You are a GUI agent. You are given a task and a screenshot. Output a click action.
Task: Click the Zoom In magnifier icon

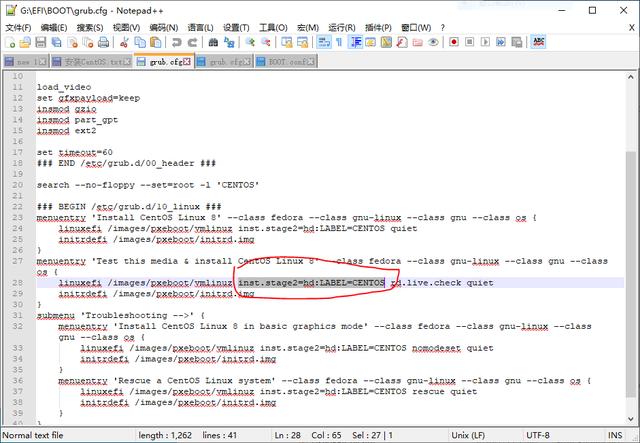click(x=249, y=42)
